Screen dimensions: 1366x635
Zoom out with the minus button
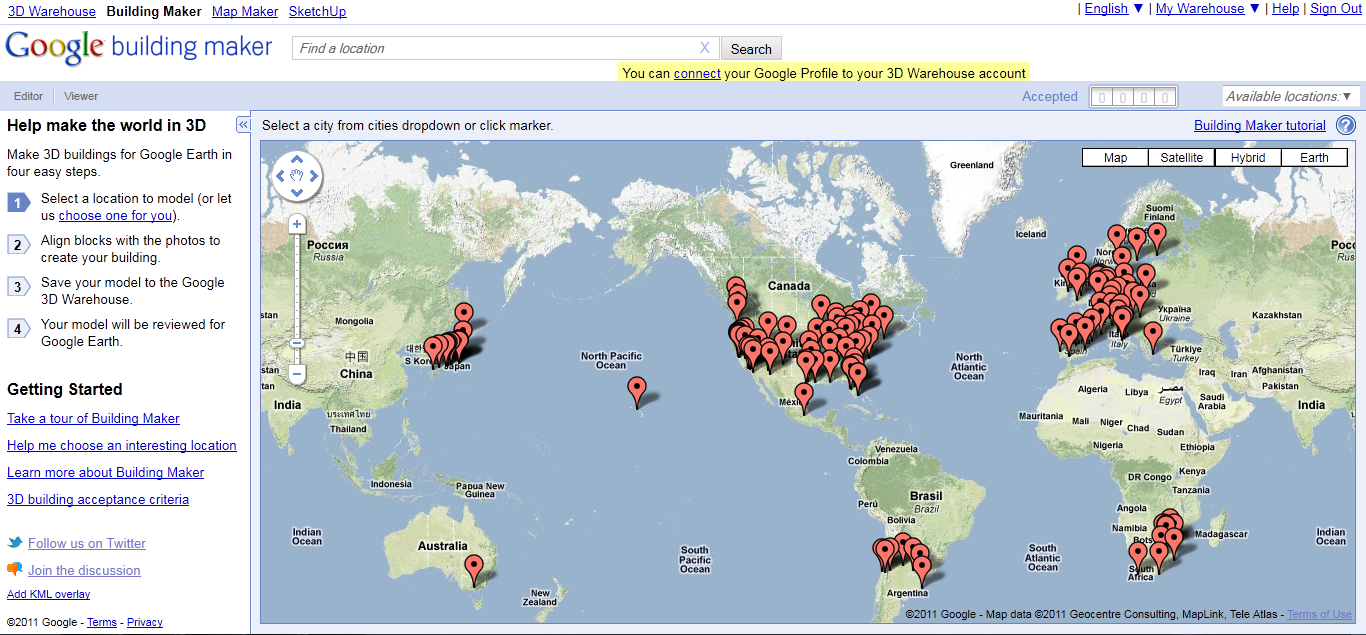click(297, 374)
